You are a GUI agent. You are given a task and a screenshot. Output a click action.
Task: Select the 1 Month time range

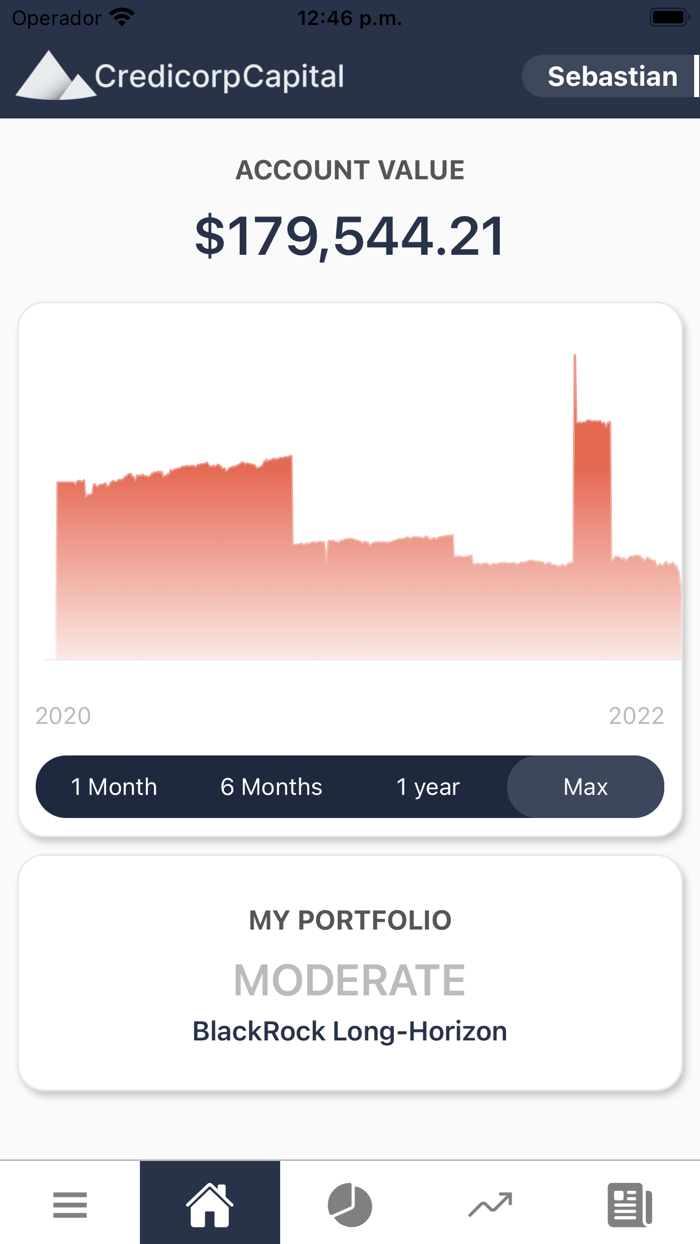(114, 787)
